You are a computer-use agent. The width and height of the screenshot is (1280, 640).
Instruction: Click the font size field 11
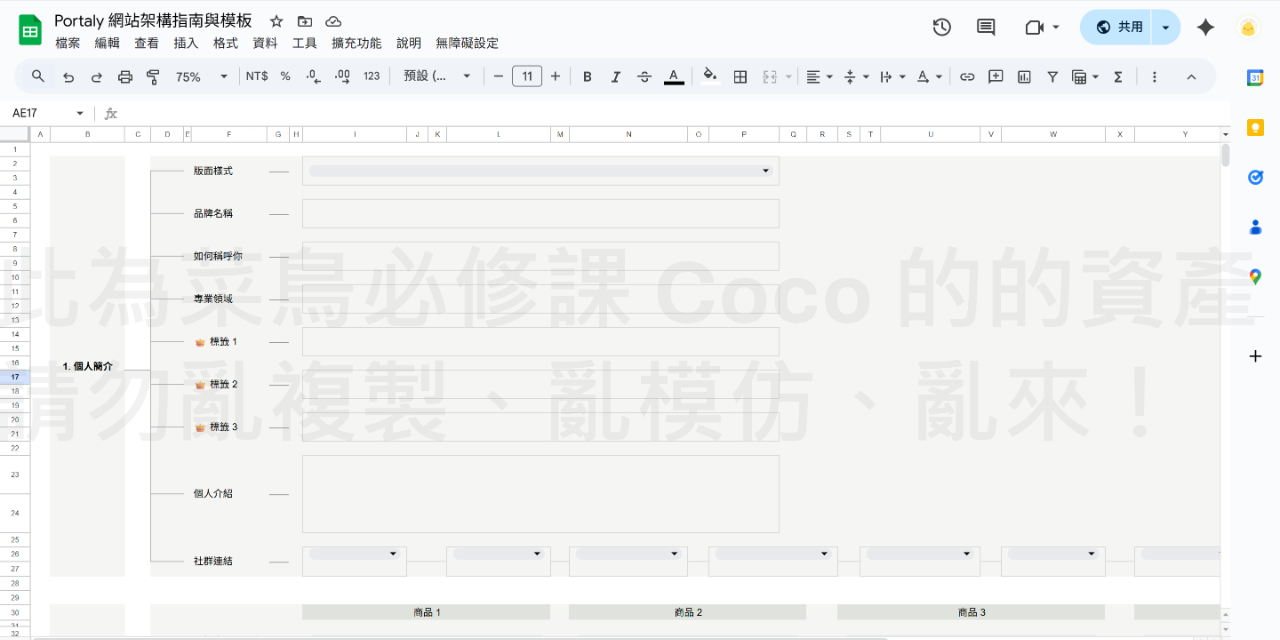click(527, 76)
